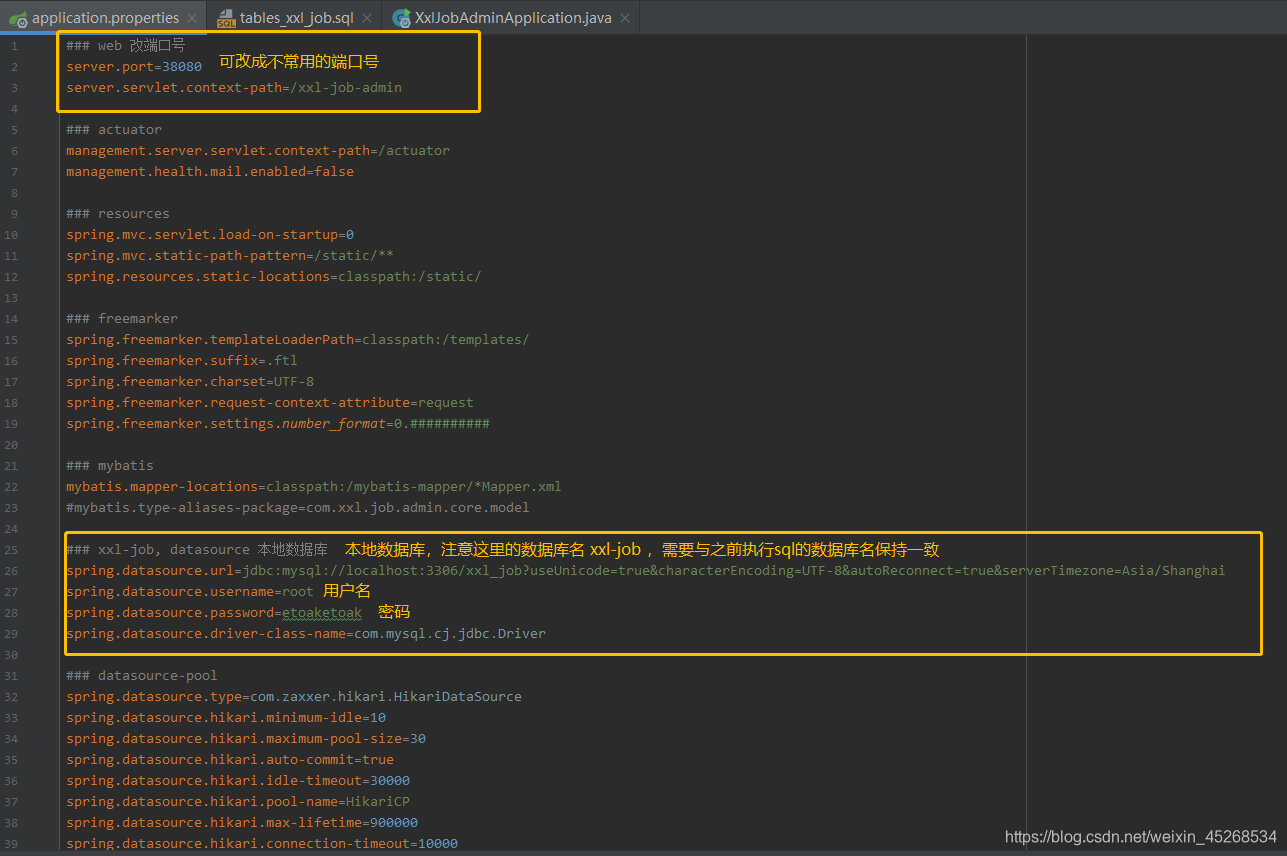Click the hikari.maximum-pool-size=30 line

[246, 738]
